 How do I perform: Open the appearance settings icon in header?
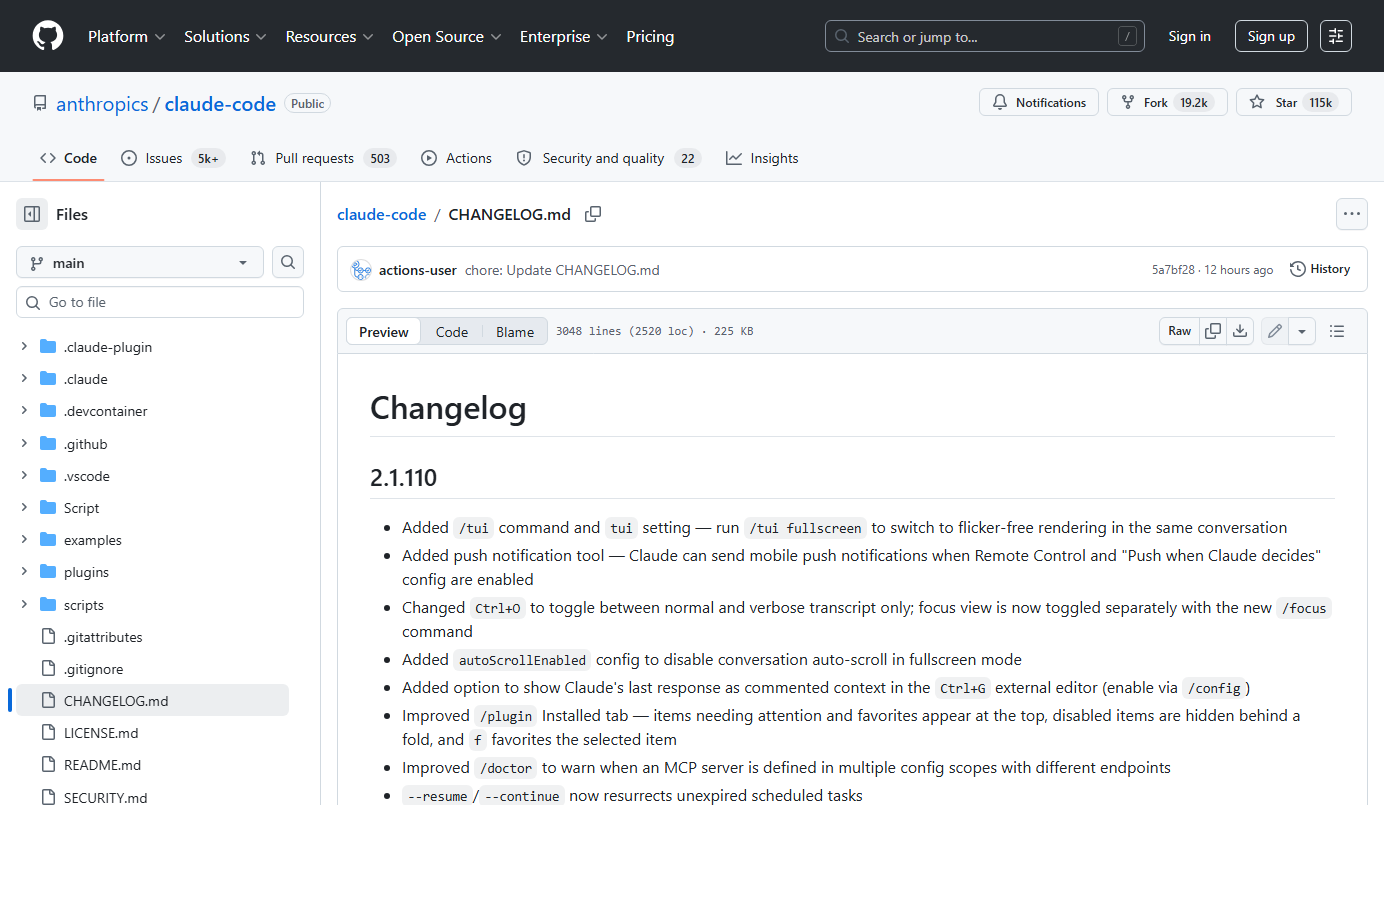click(x=1336, y=36)
